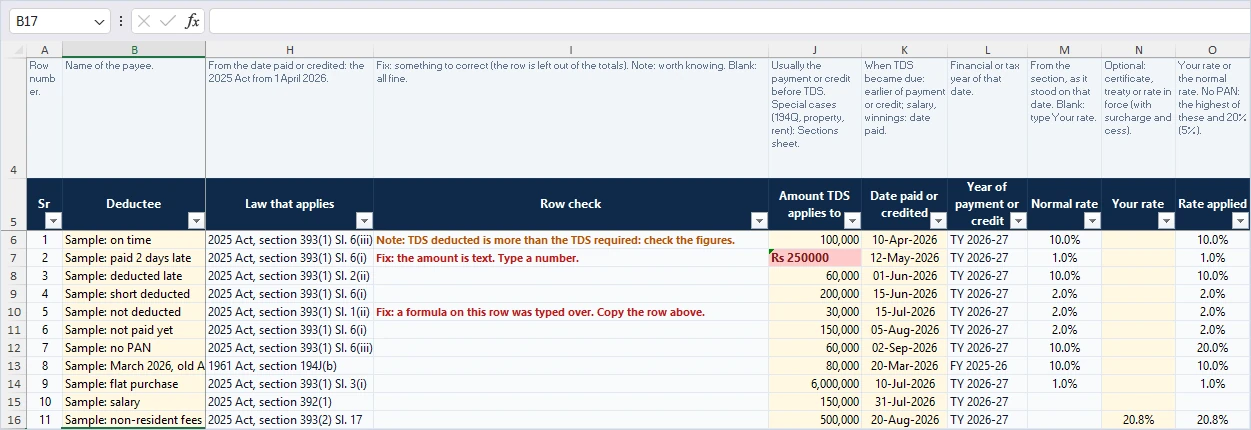Select column J header

[814, 50]
